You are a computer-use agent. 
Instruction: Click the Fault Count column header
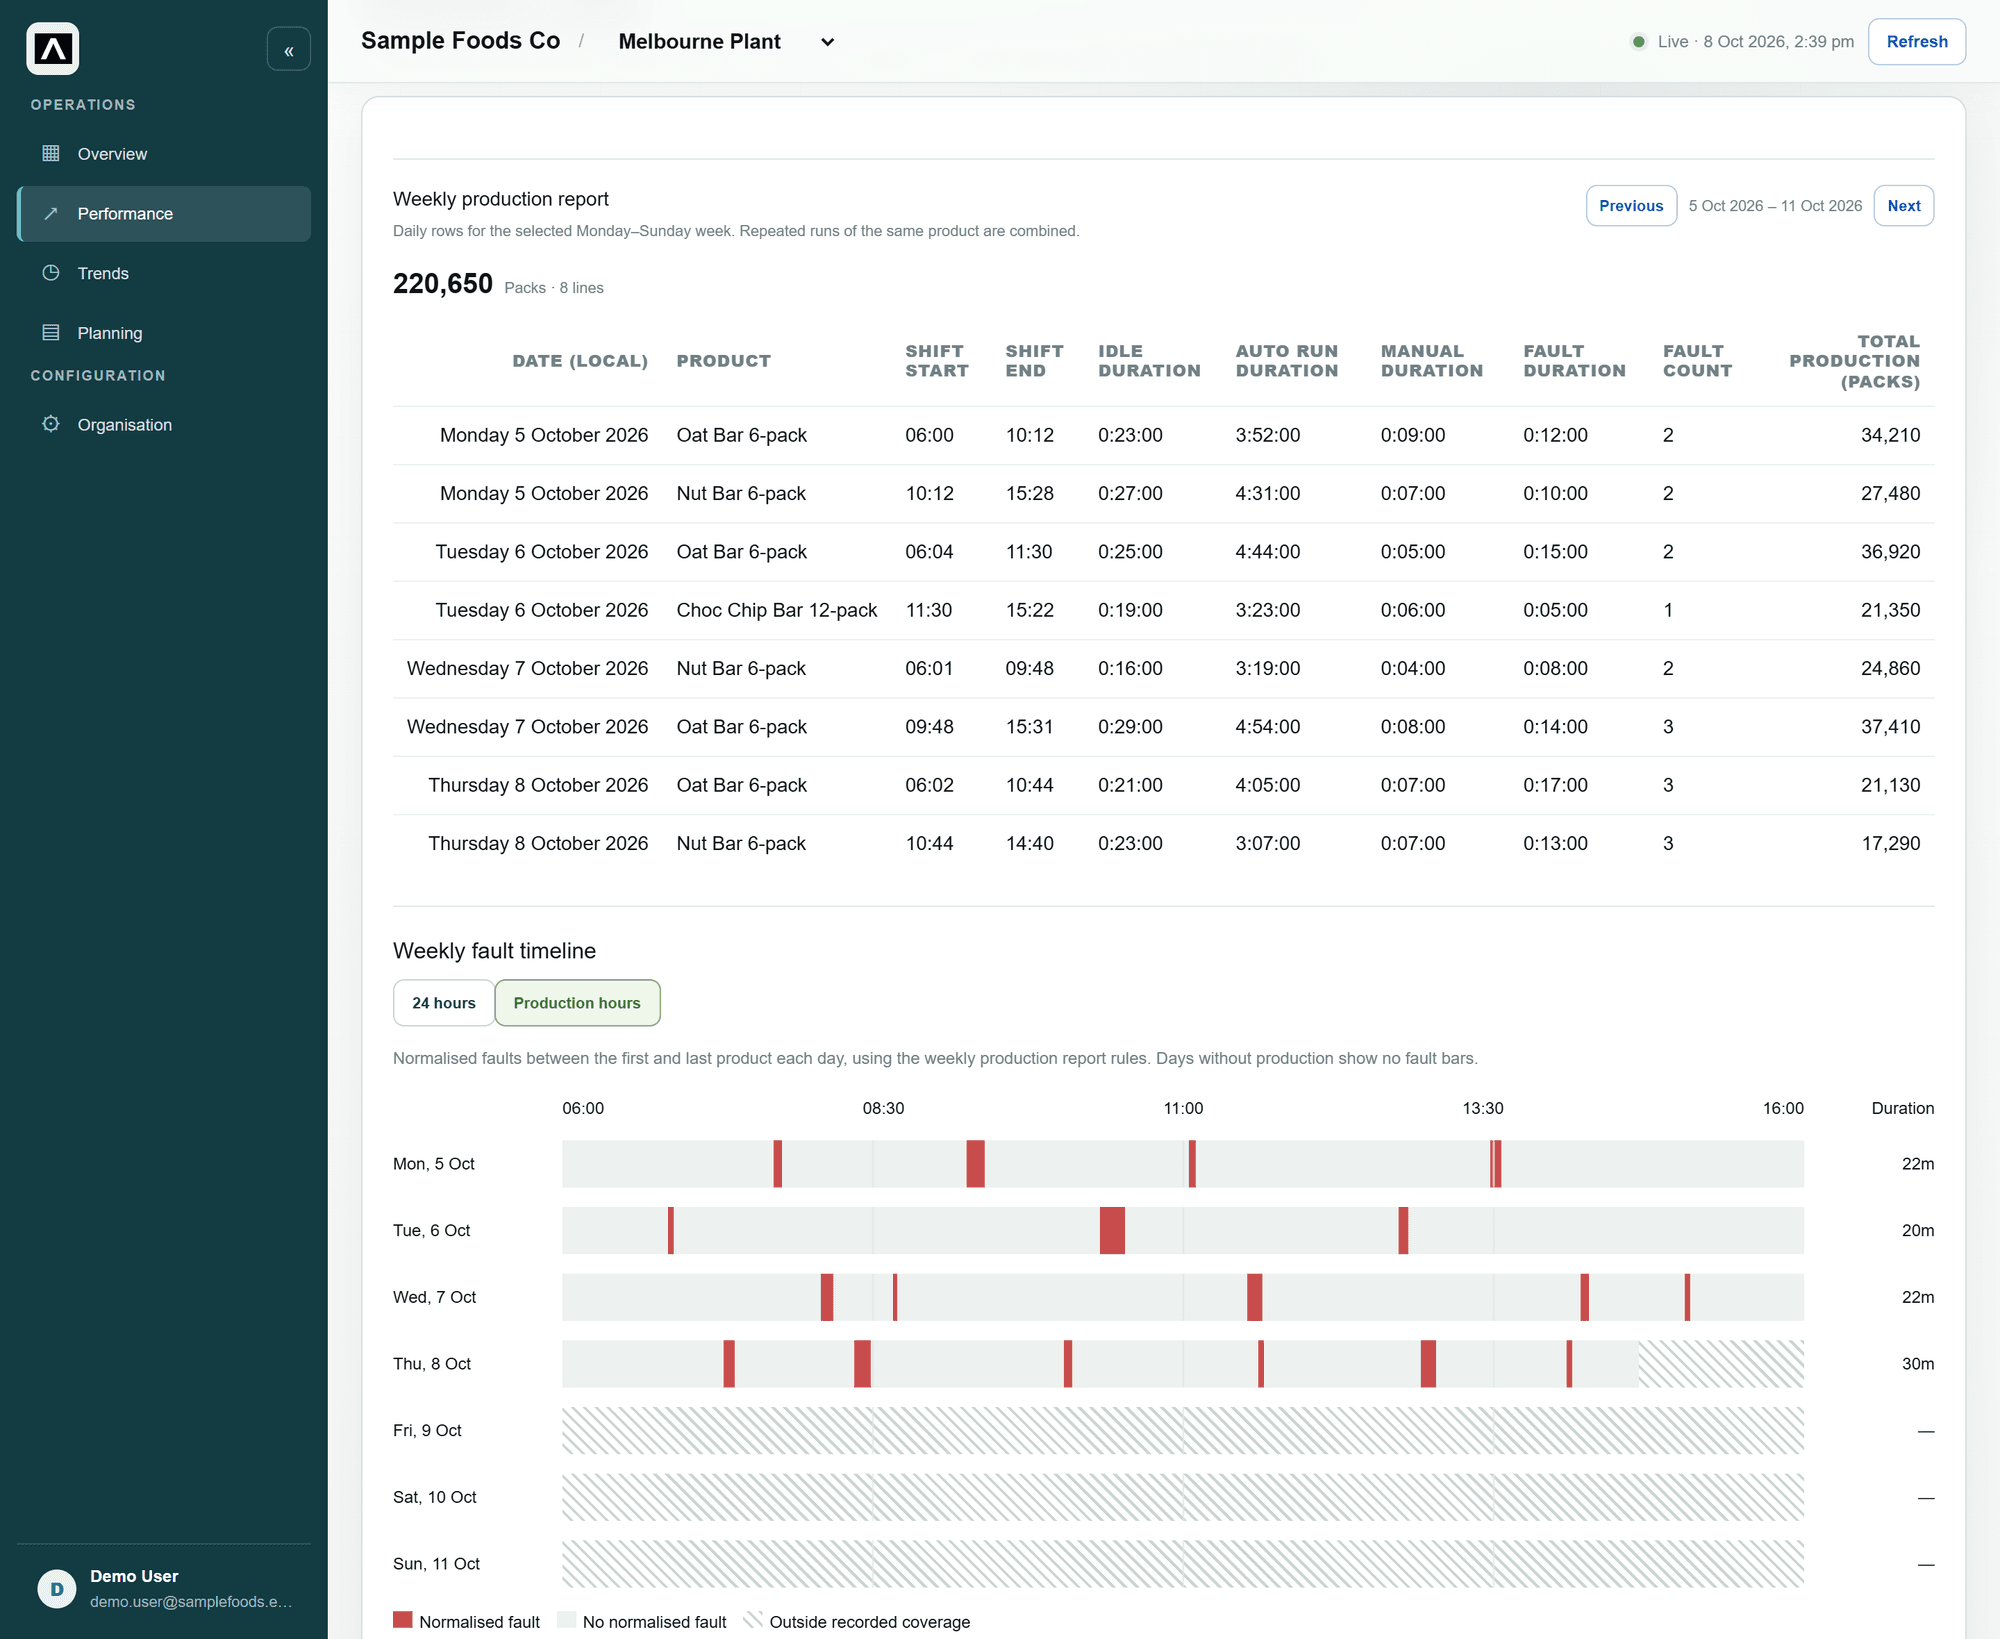point(1697,361)
